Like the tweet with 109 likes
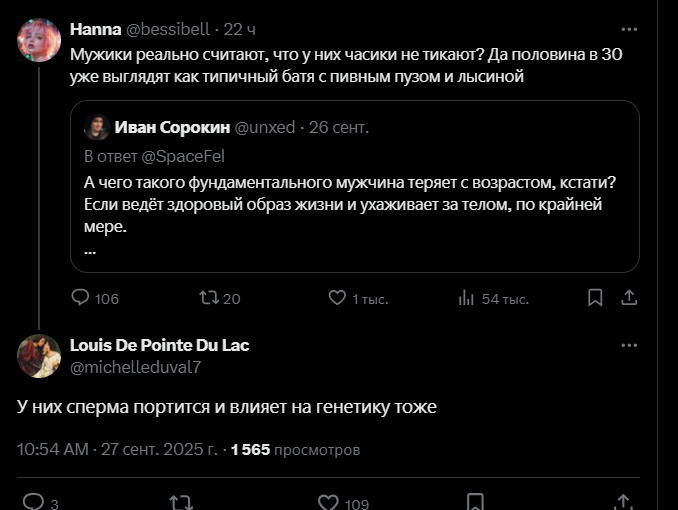678x510 pixels. (328, 502)
